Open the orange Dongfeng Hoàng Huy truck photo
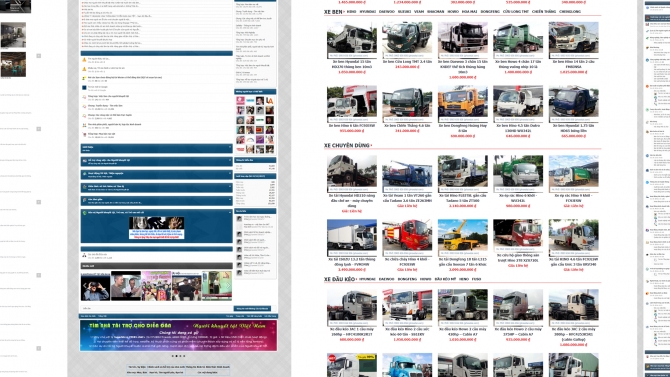The image size is (670, 377). pos(462,104)
